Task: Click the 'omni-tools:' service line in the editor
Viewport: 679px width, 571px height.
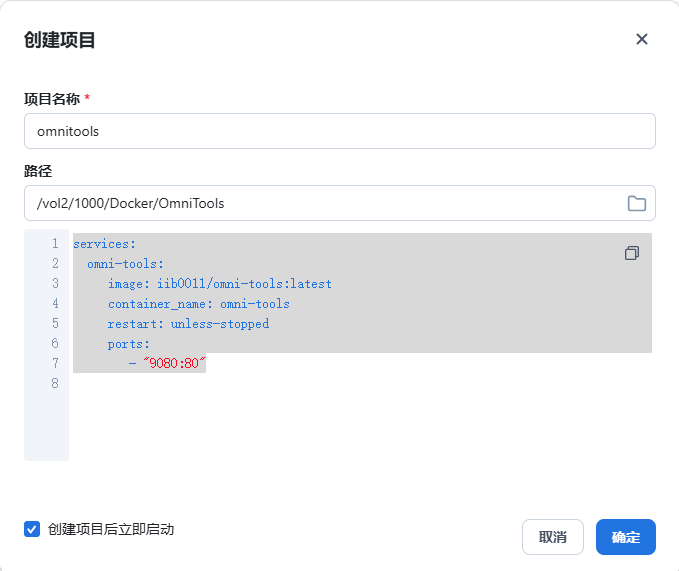Action: (x=125, y=264)
